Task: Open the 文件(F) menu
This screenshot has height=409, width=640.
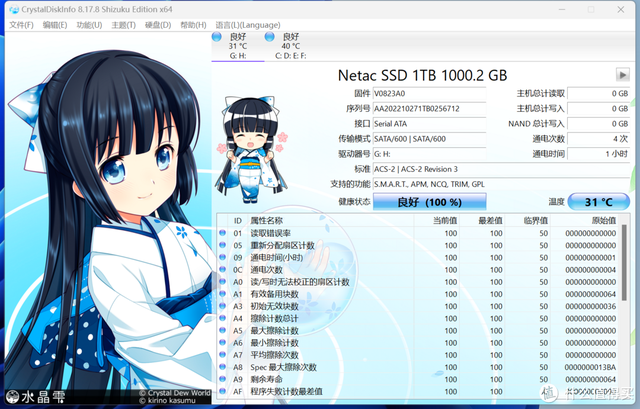Action: pyautogui.click(x=21, y=25)
